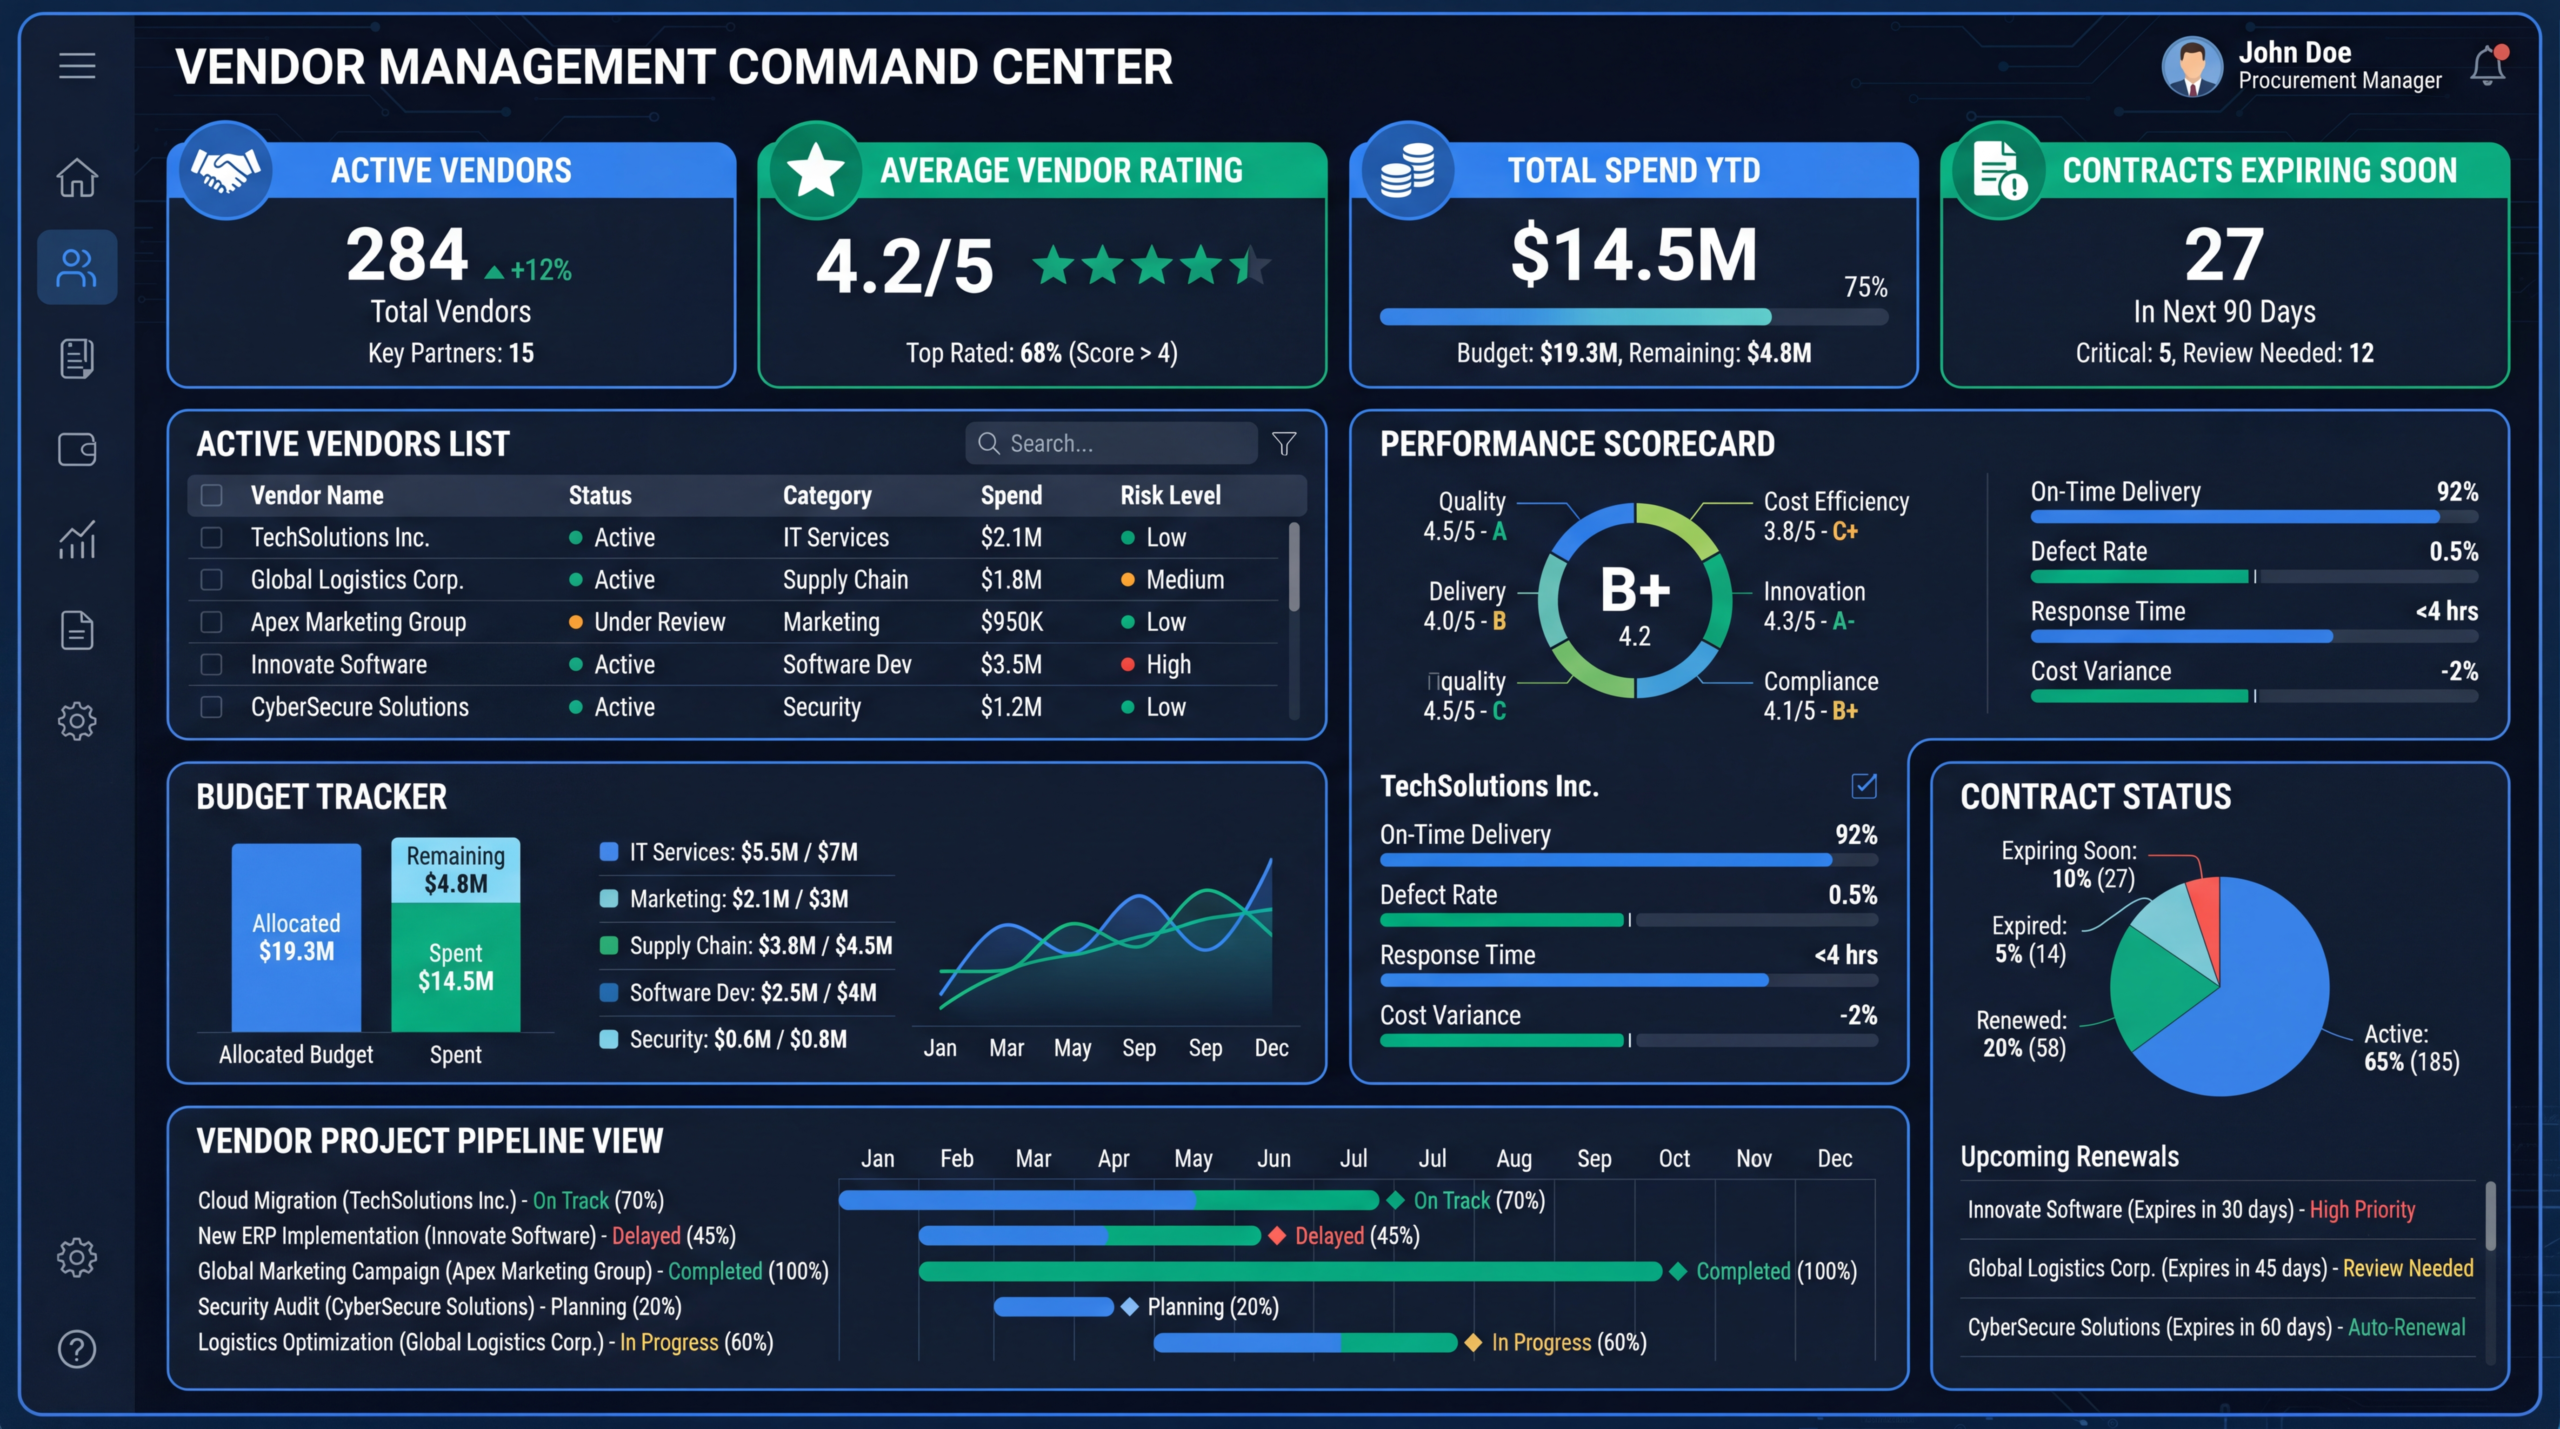Click the filter funnel icon in Active Vendors List
This screenshot has width=2560, height=1429.
click(1285, 443)
